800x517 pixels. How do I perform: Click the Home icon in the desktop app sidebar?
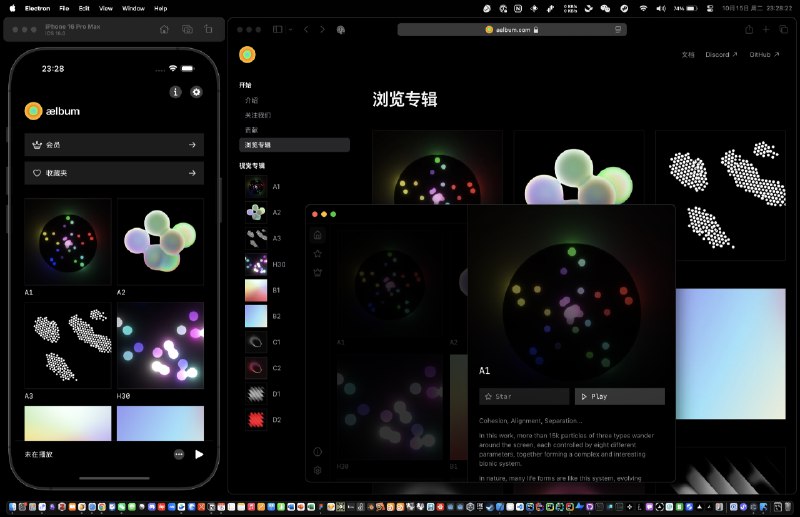(317, 235)
